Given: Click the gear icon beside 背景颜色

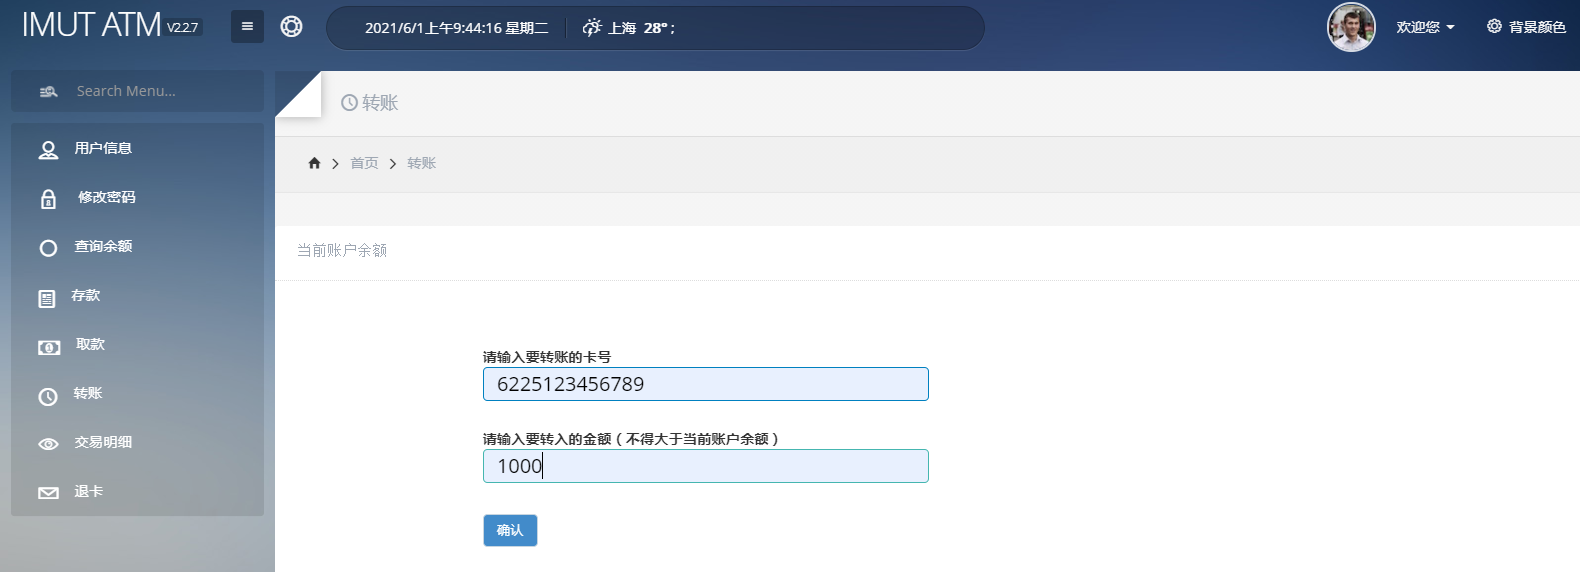Looking at the screenshot, I should click(x=1494, y=26).
